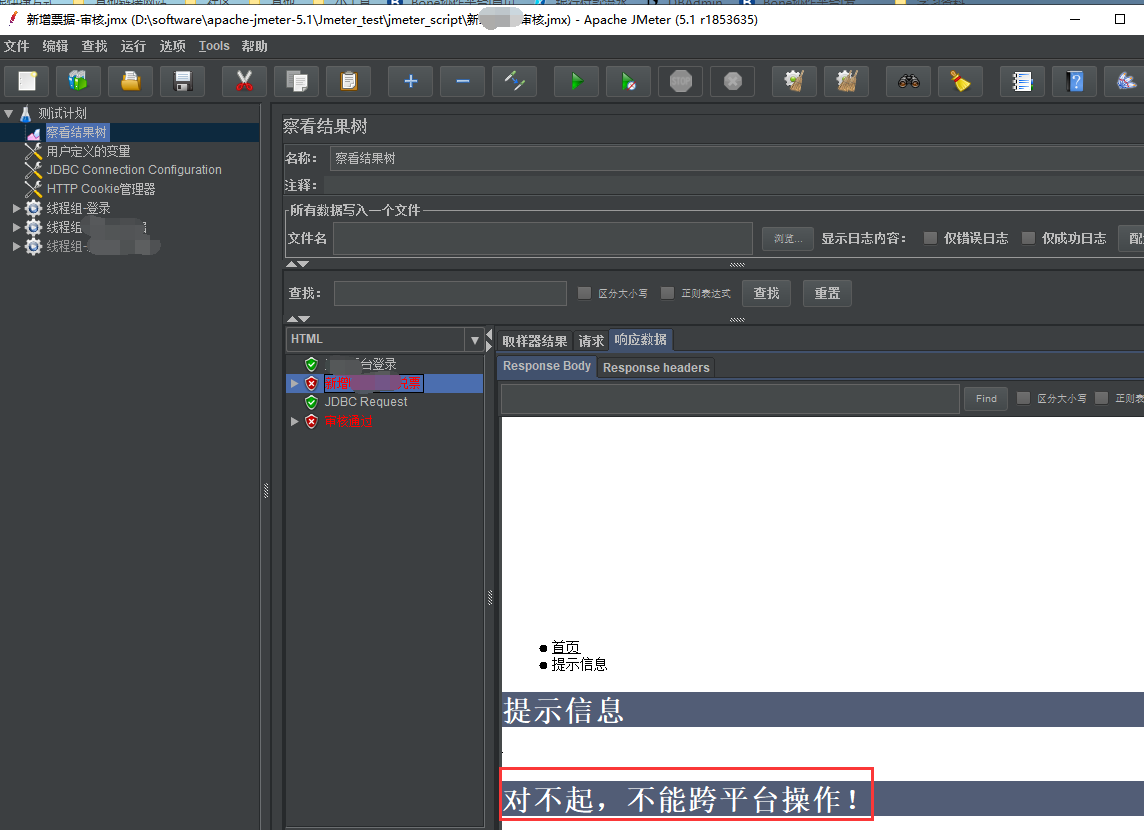Click the 名称 input field
Image resolution: width=1144 pixels, height=830 pixels.
click(x=737, y=158)
